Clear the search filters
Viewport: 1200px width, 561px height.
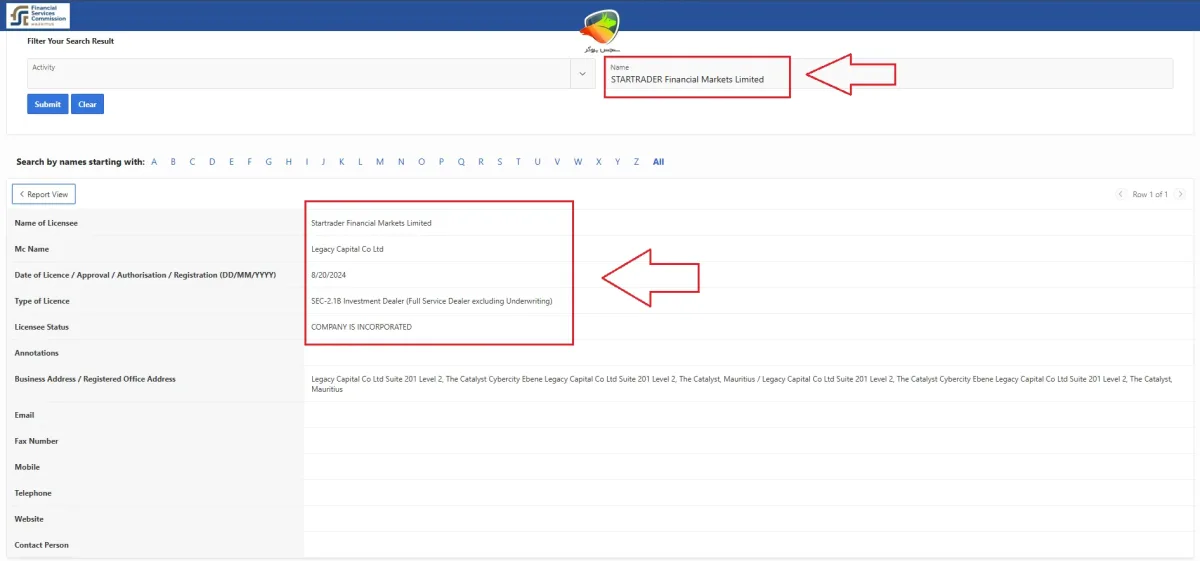point(87,104)
